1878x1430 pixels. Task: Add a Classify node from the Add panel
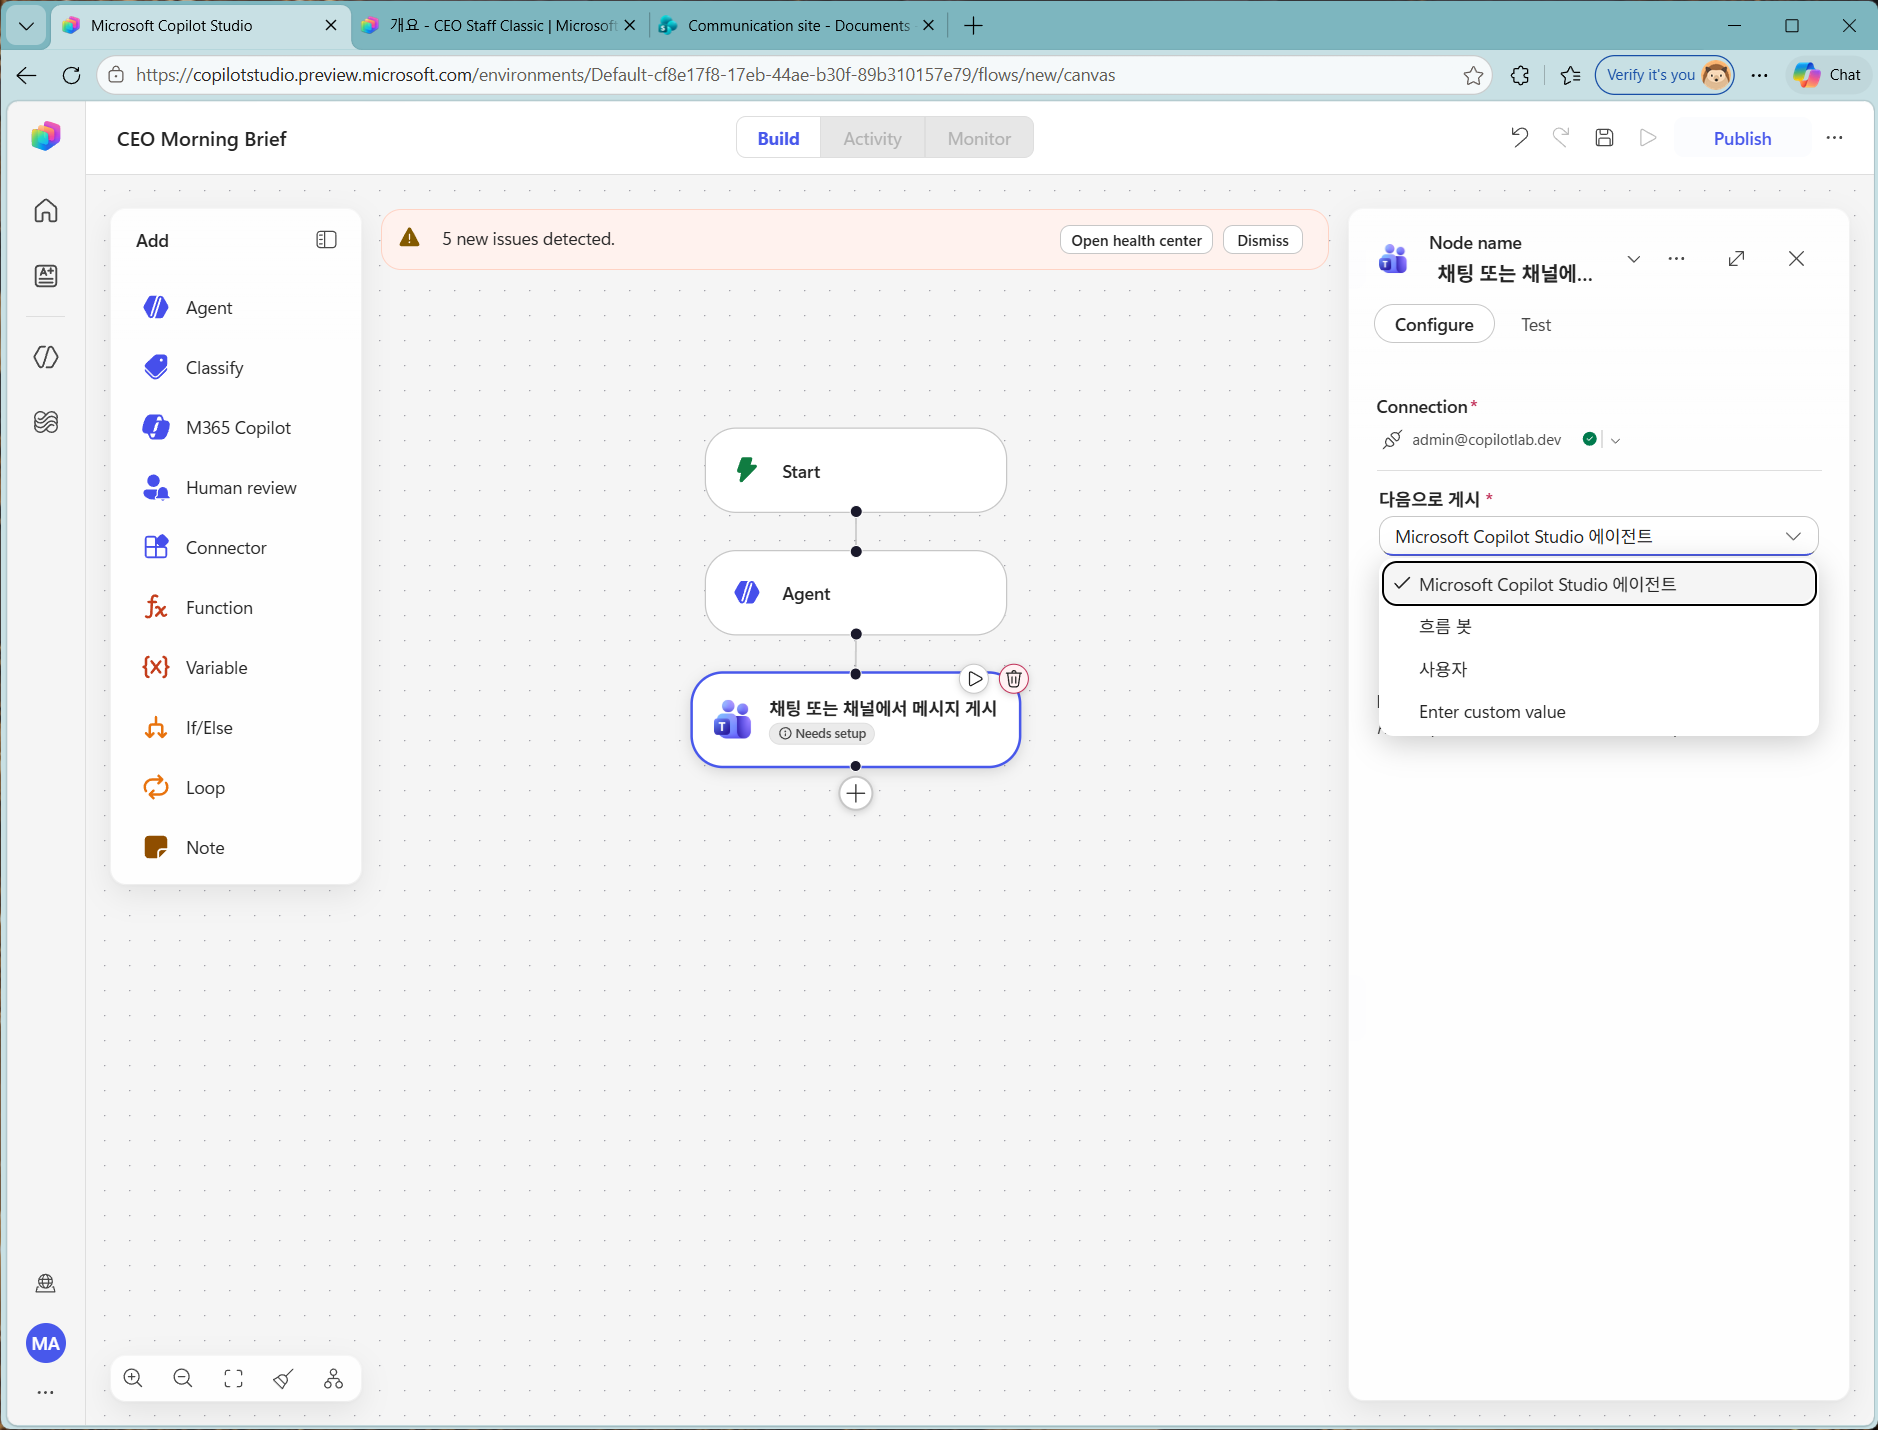pos(236,368)
